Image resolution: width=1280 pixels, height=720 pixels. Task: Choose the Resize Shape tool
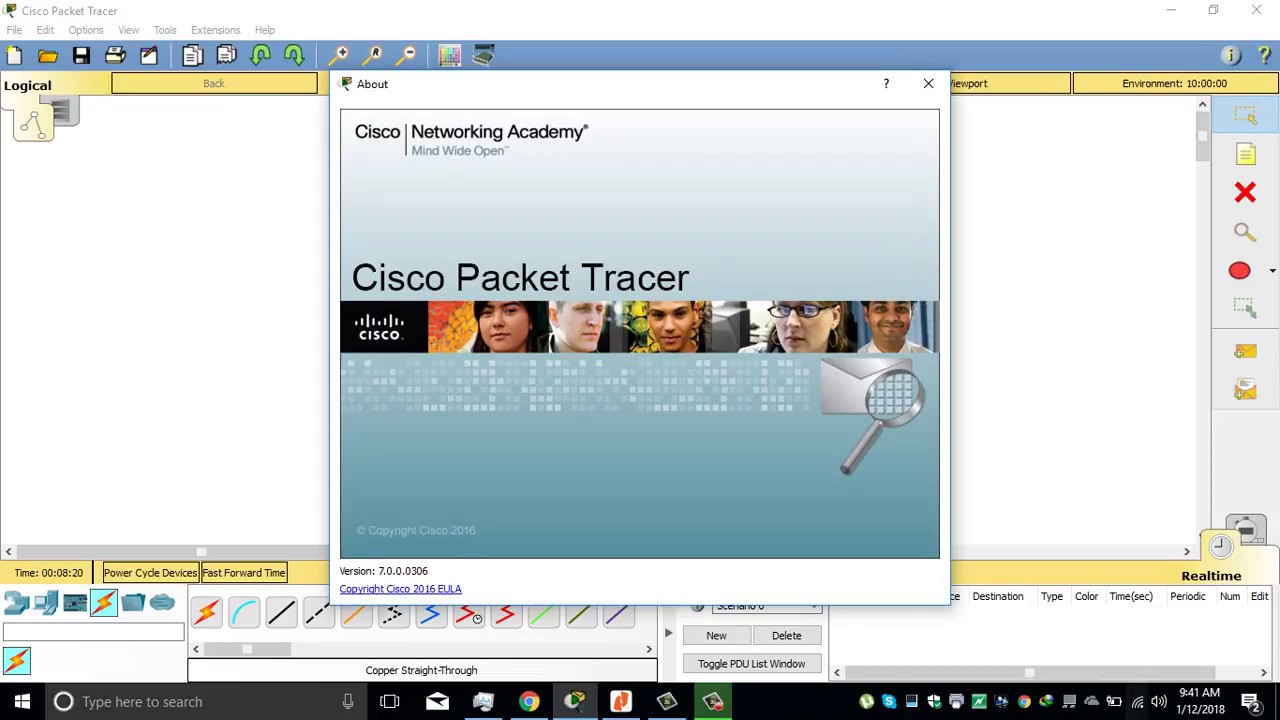tap(1245, 309)
